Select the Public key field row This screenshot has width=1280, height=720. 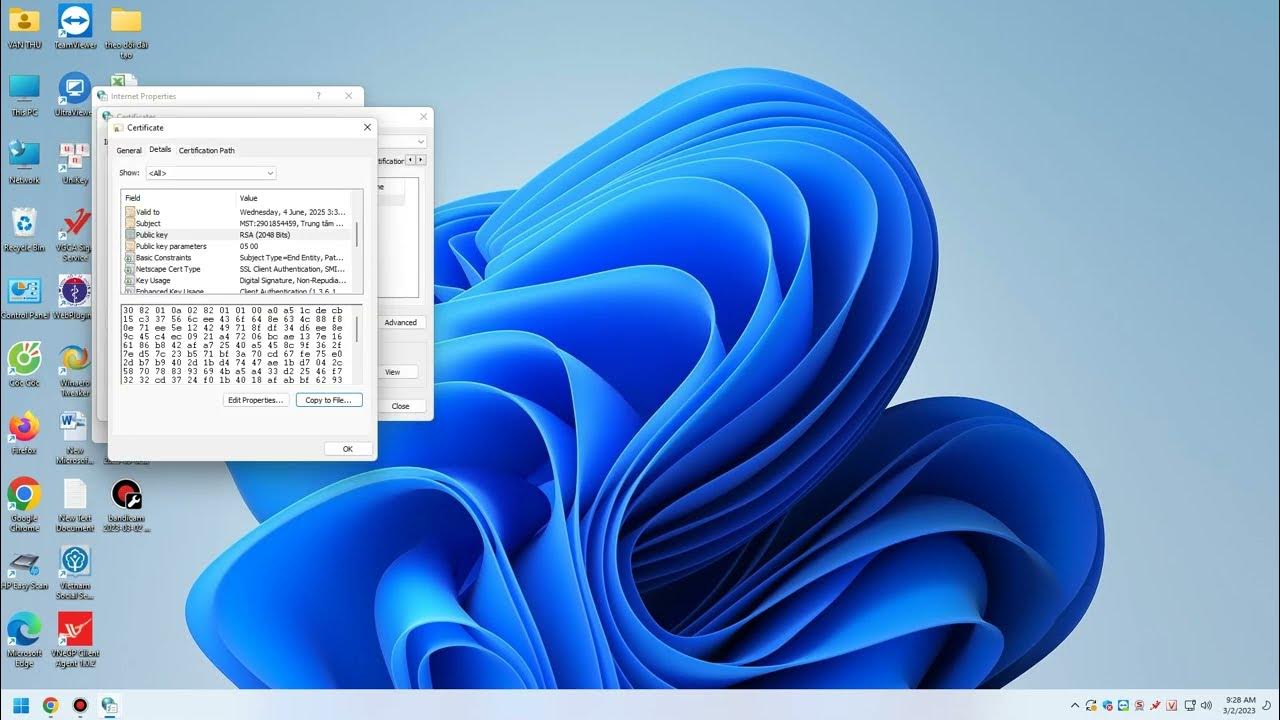click(x=237, y=235)
